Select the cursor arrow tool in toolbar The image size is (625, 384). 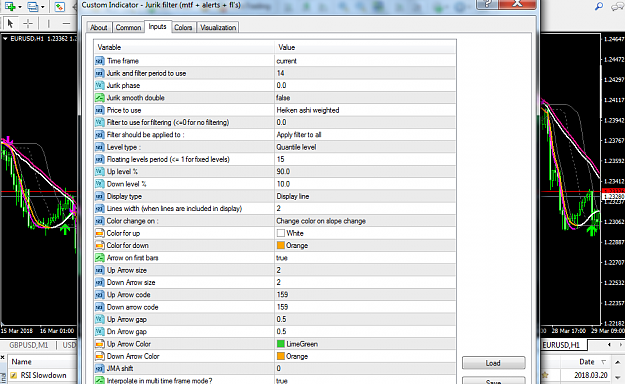click(x=10, y=24)
